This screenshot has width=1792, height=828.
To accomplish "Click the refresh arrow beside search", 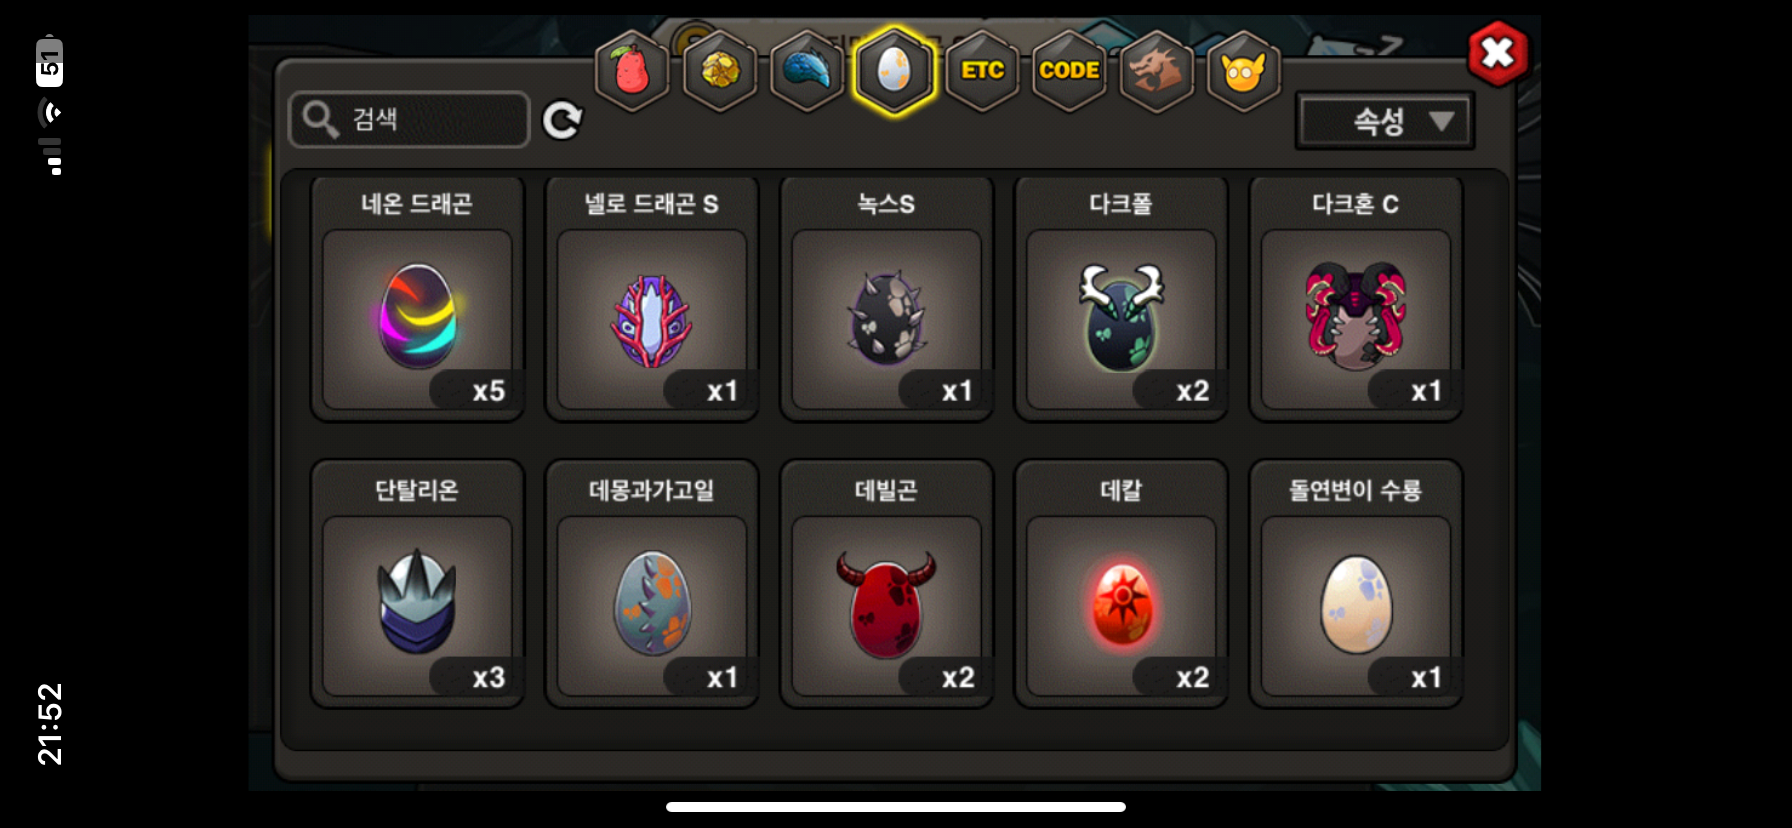I will 562,120.
